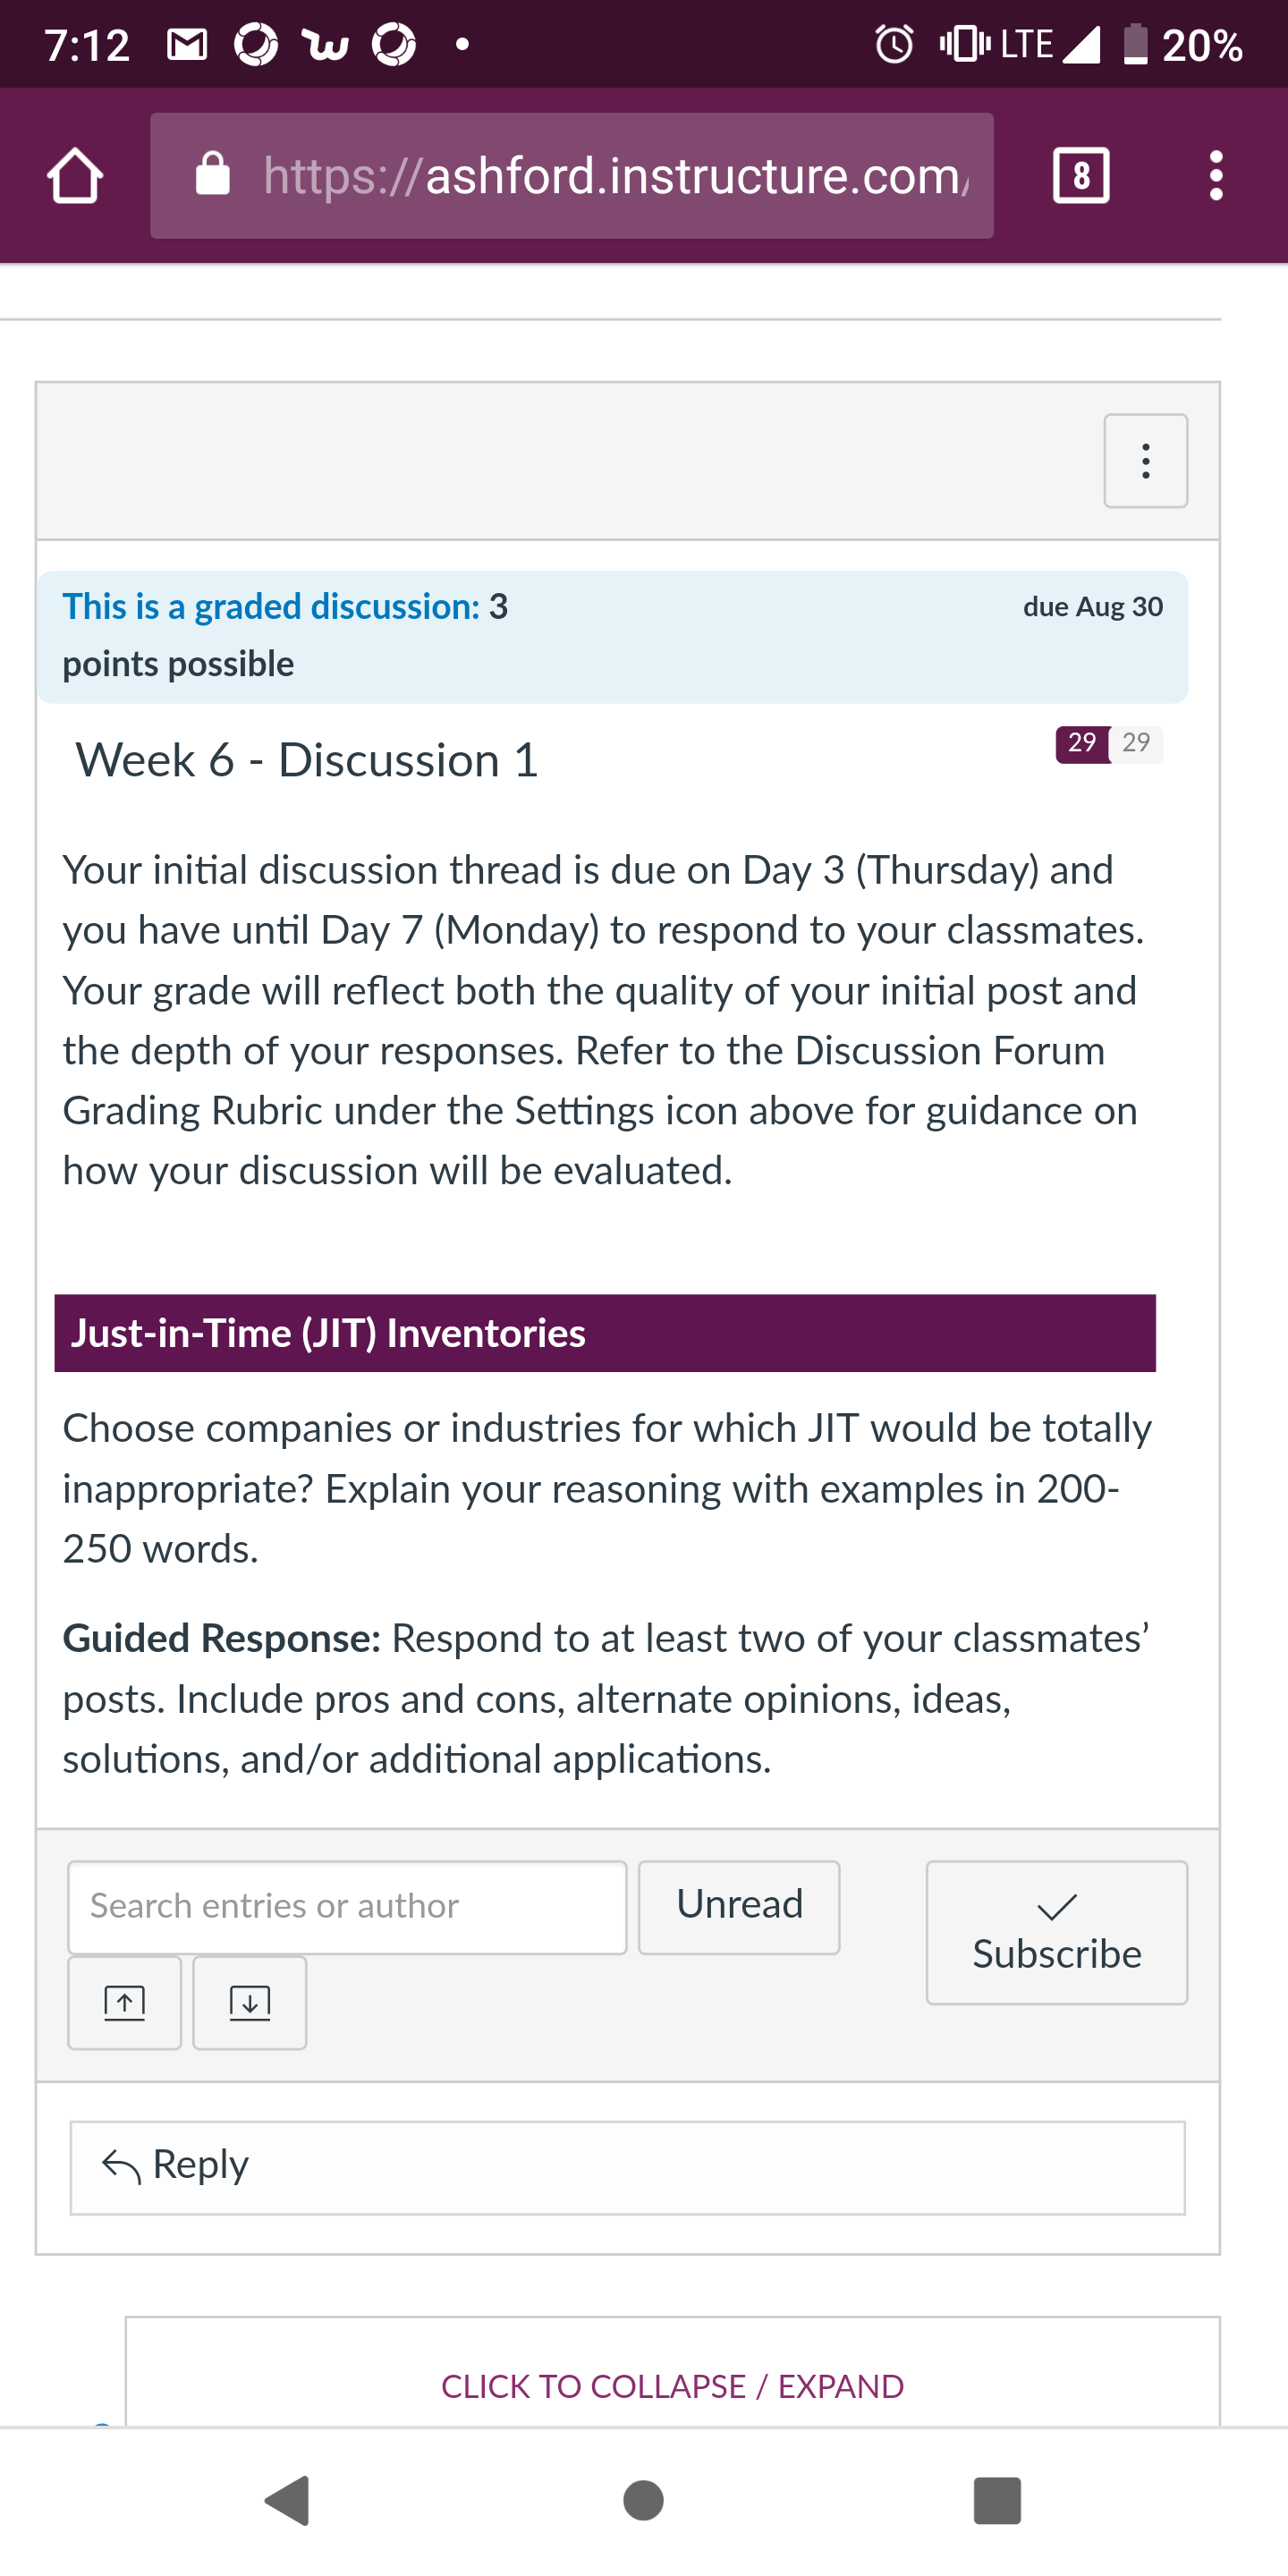Tap the secure lock icon in the address bar

pos(213,175)
